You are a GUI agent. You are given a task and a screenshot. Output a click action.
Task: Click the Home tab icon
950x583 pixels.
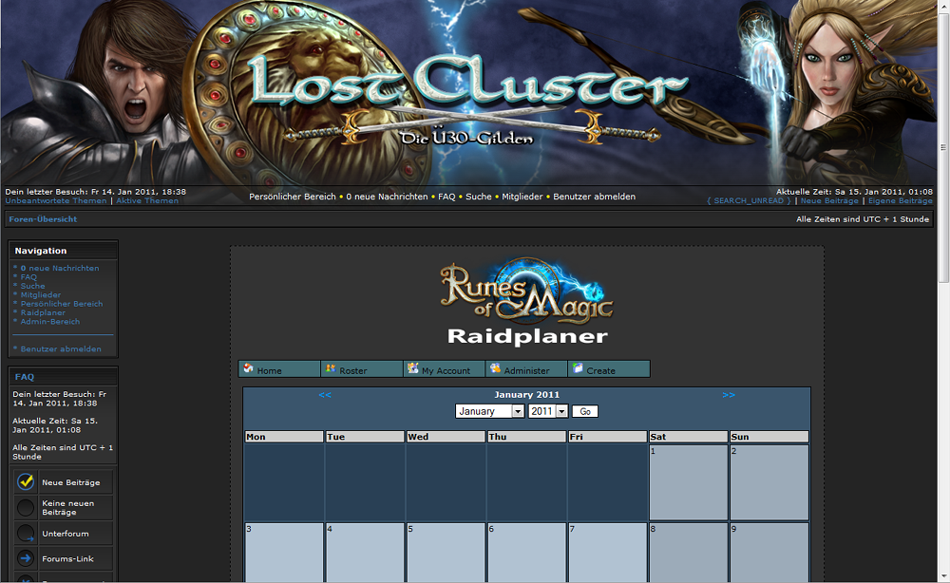[x=248, y=368]
